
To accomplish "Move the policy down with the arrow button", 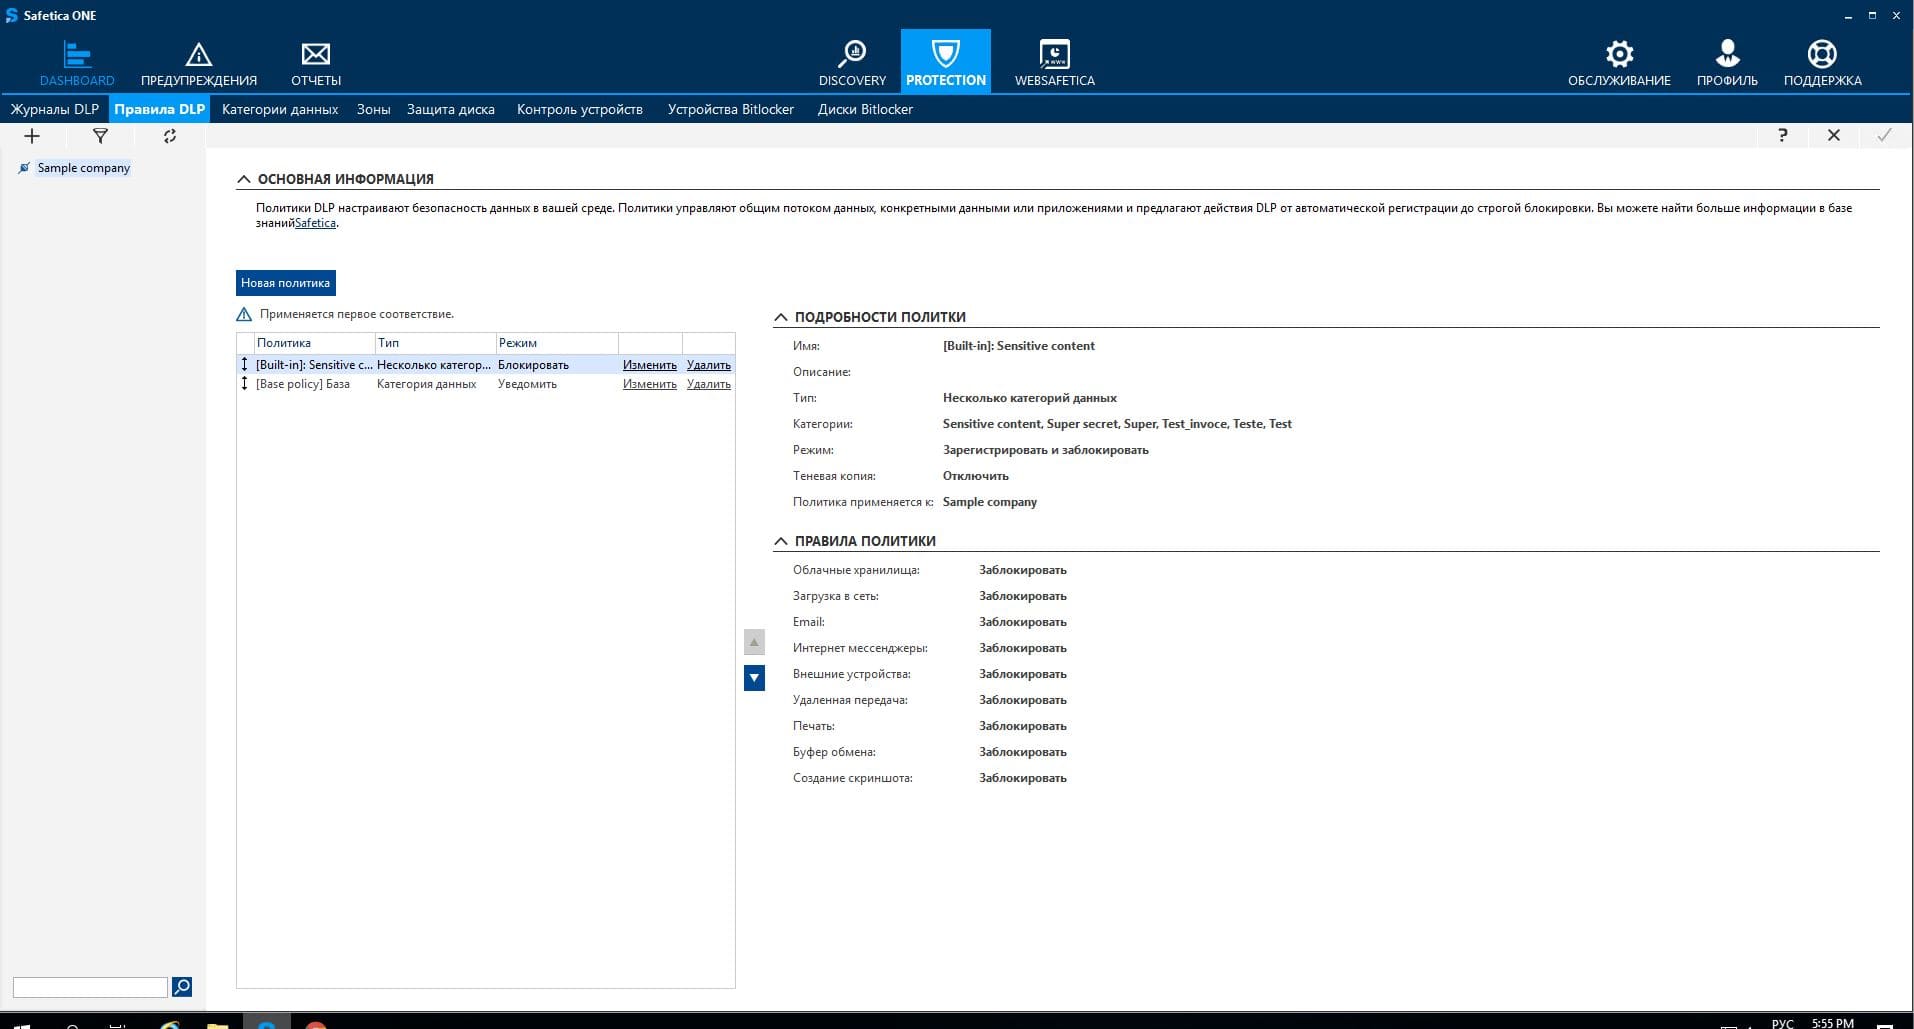I will point(754,678).
